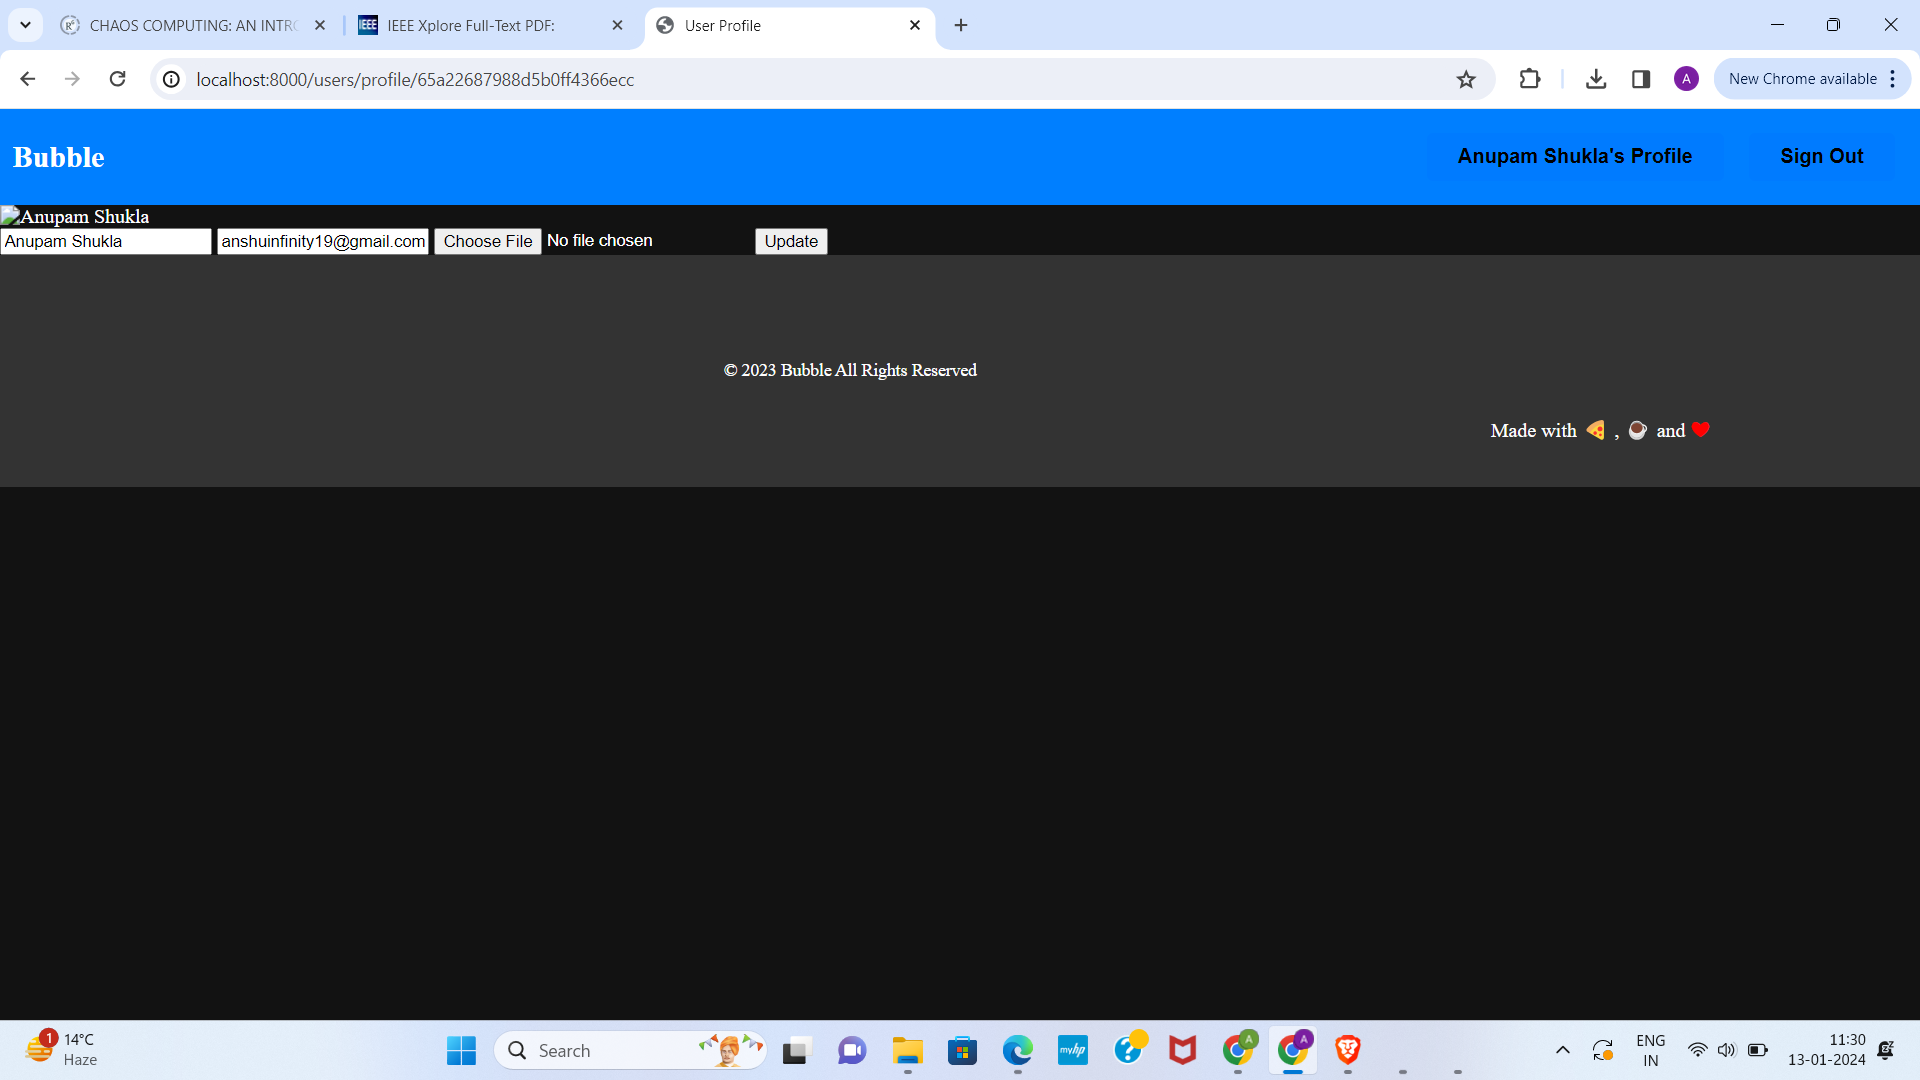
Task: Click Sign Out link
Action: (1821, 156)
